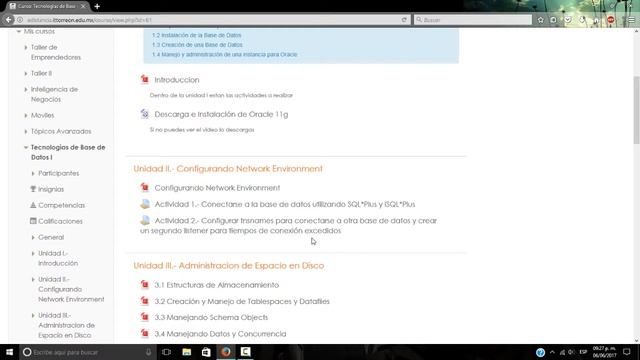This screenshot has width=640, height=360.
Task: Open the Firefox hamburger menu
Action: pos(631,20)
